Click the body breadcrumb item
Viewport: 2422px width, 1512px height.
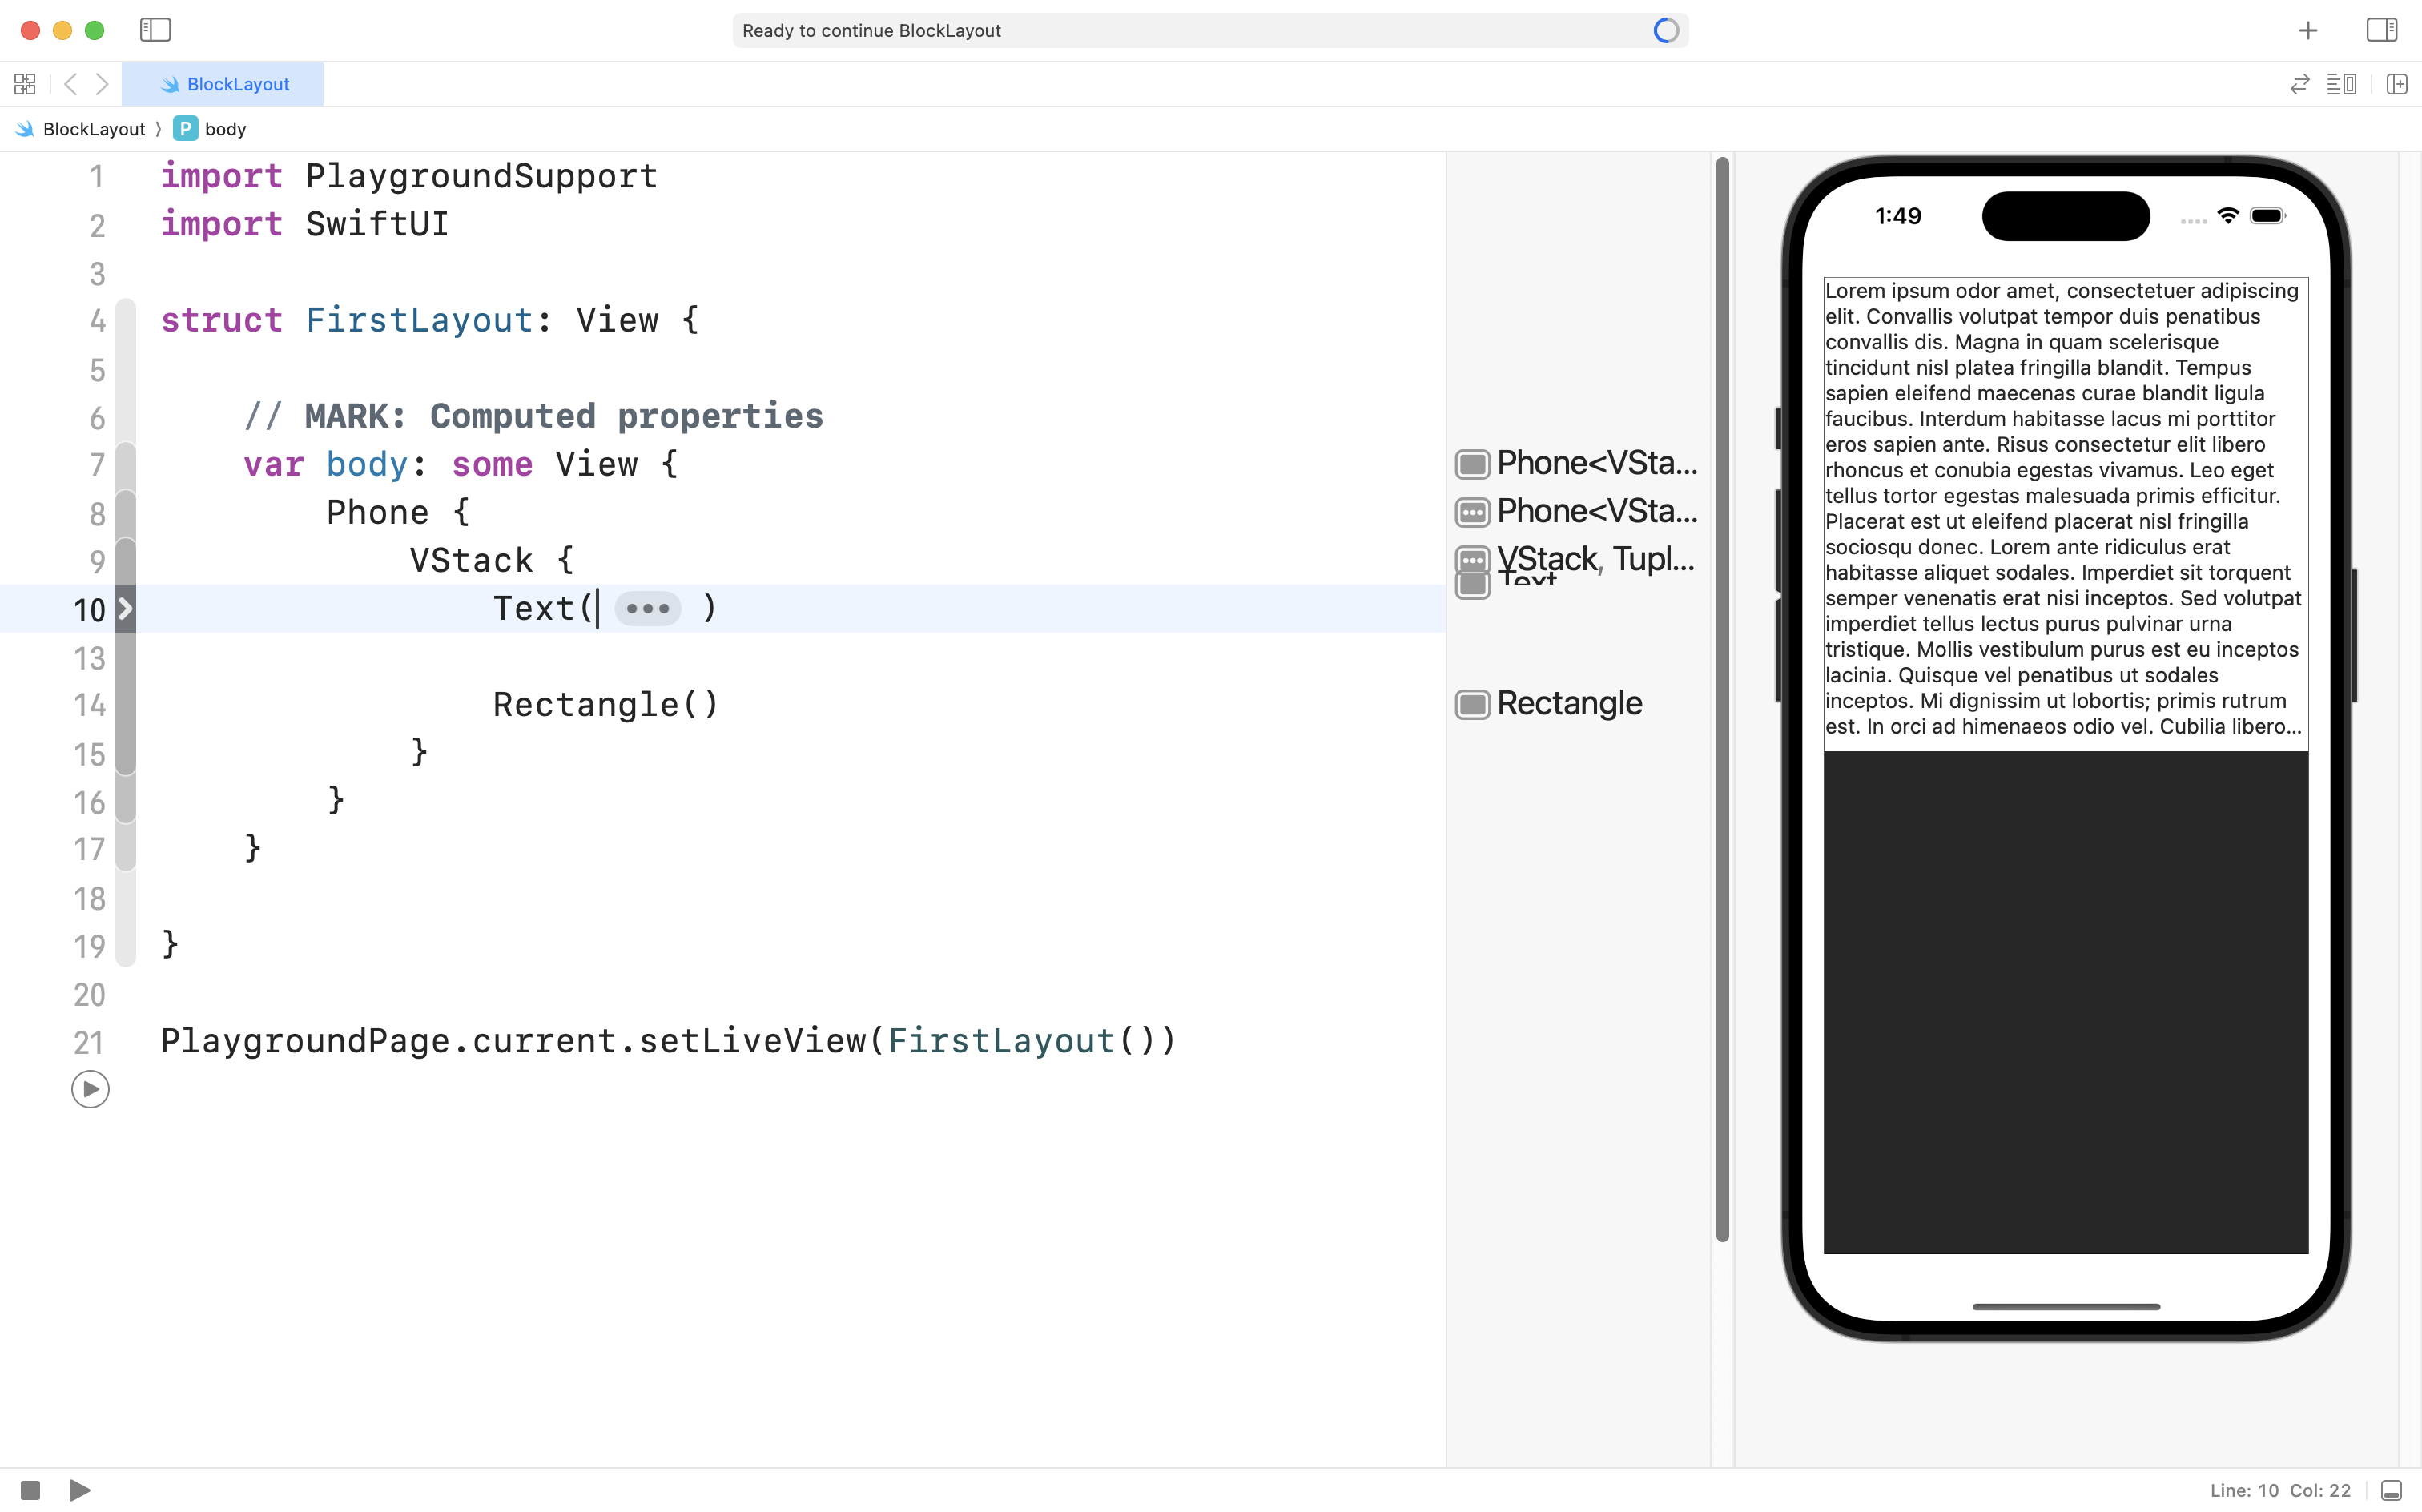pos(224,129)
